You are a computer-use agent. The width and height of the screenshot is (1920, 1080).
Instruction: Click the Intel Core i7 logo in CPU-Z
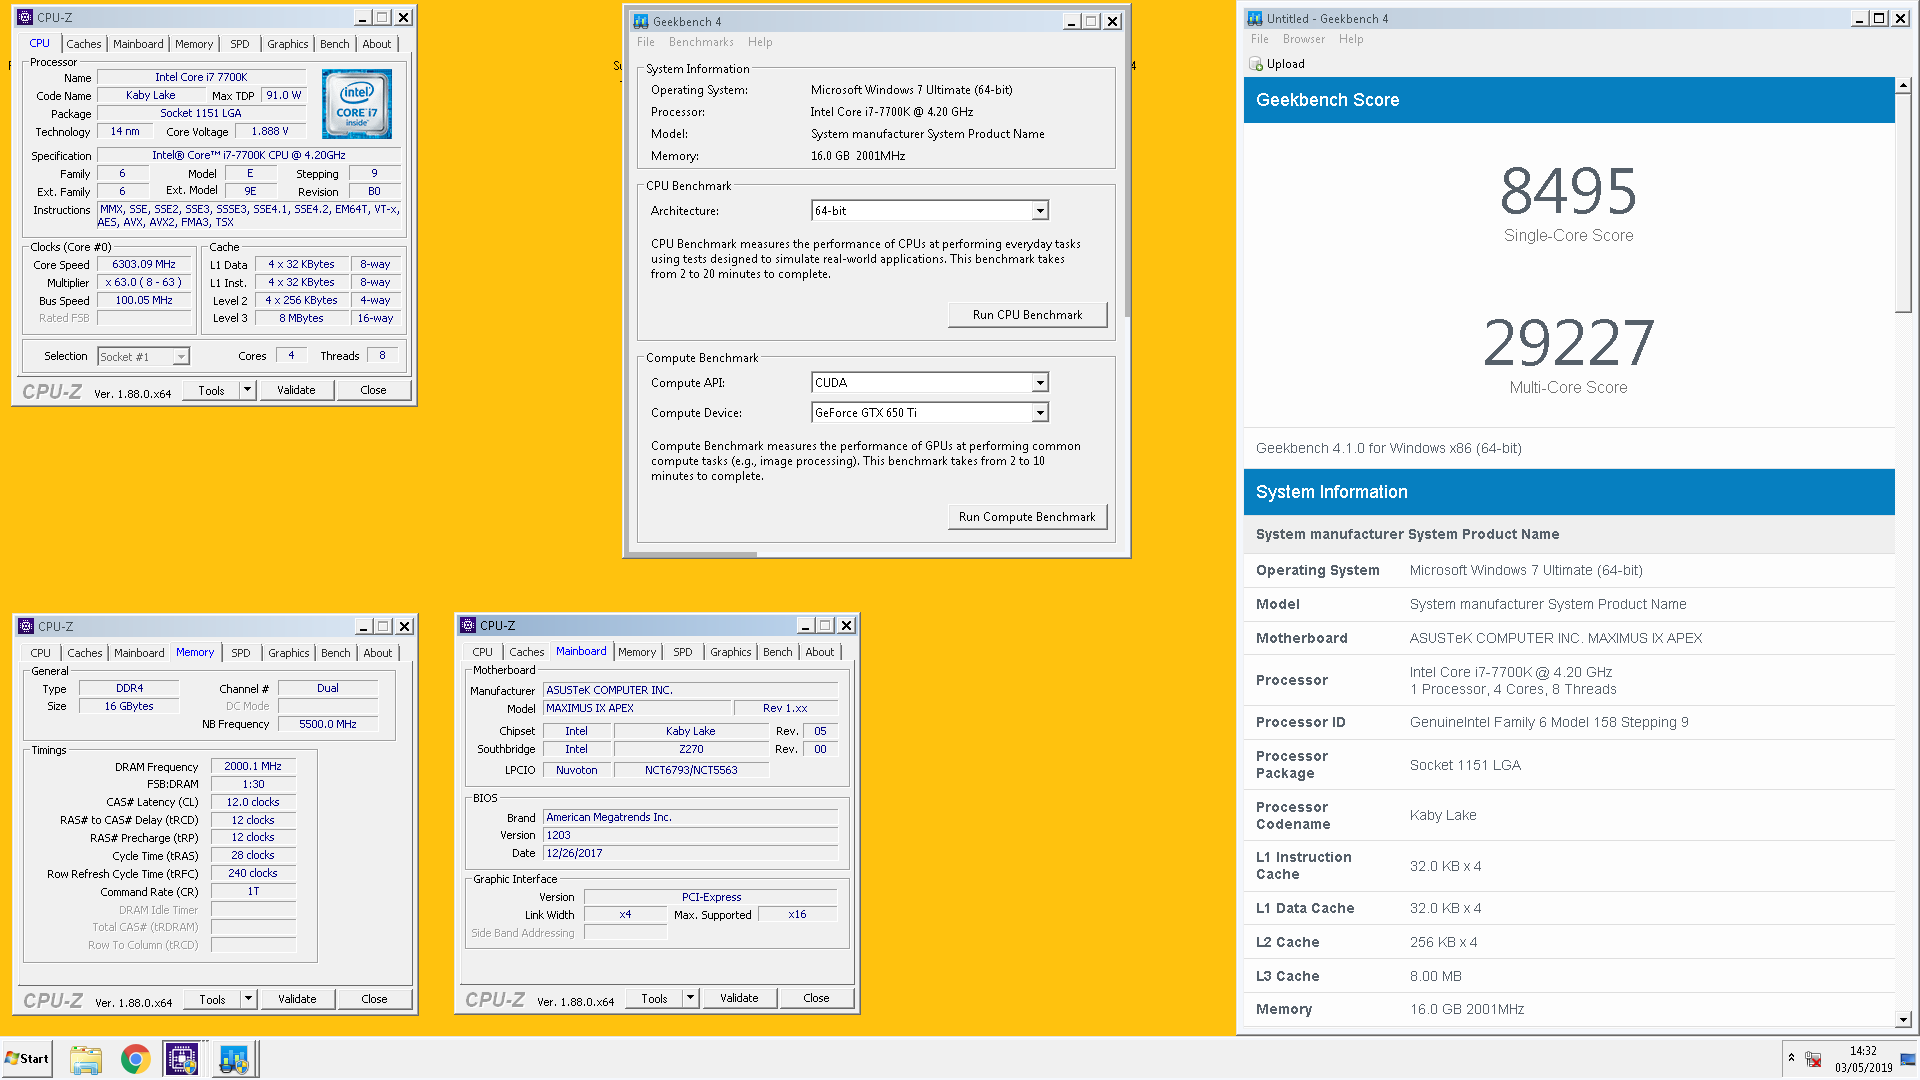pos(357,104)
